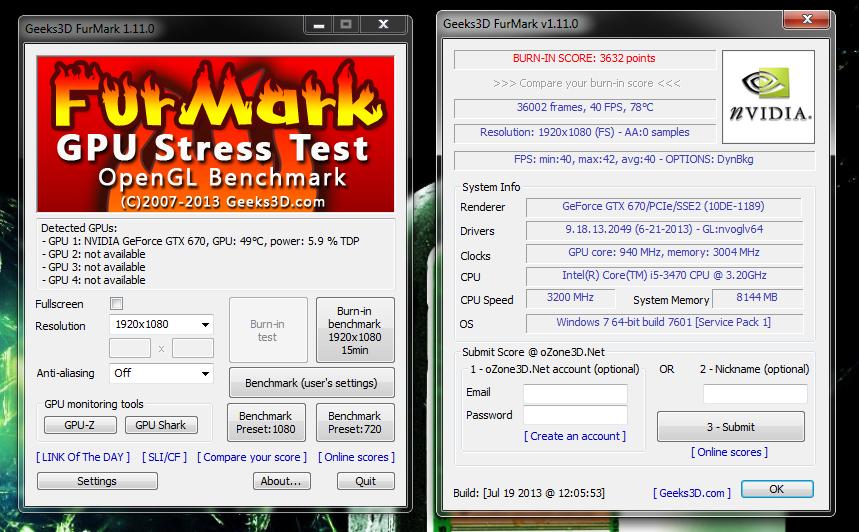Click the CPU Speed 3200 MHz field
Screen dimensions: 859x532
coord(570,298)
